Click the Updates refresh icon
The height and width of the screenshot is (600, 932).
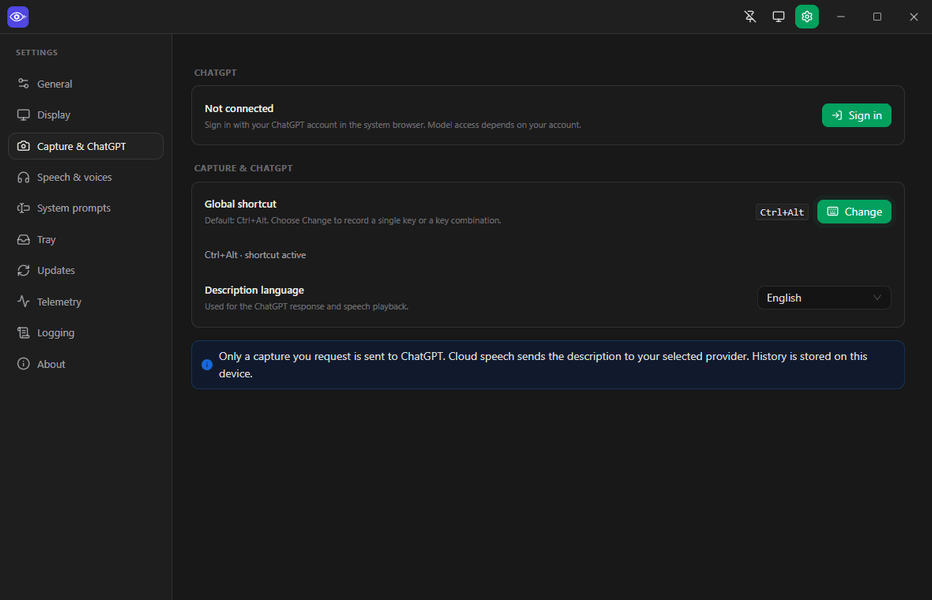(23, 270)
